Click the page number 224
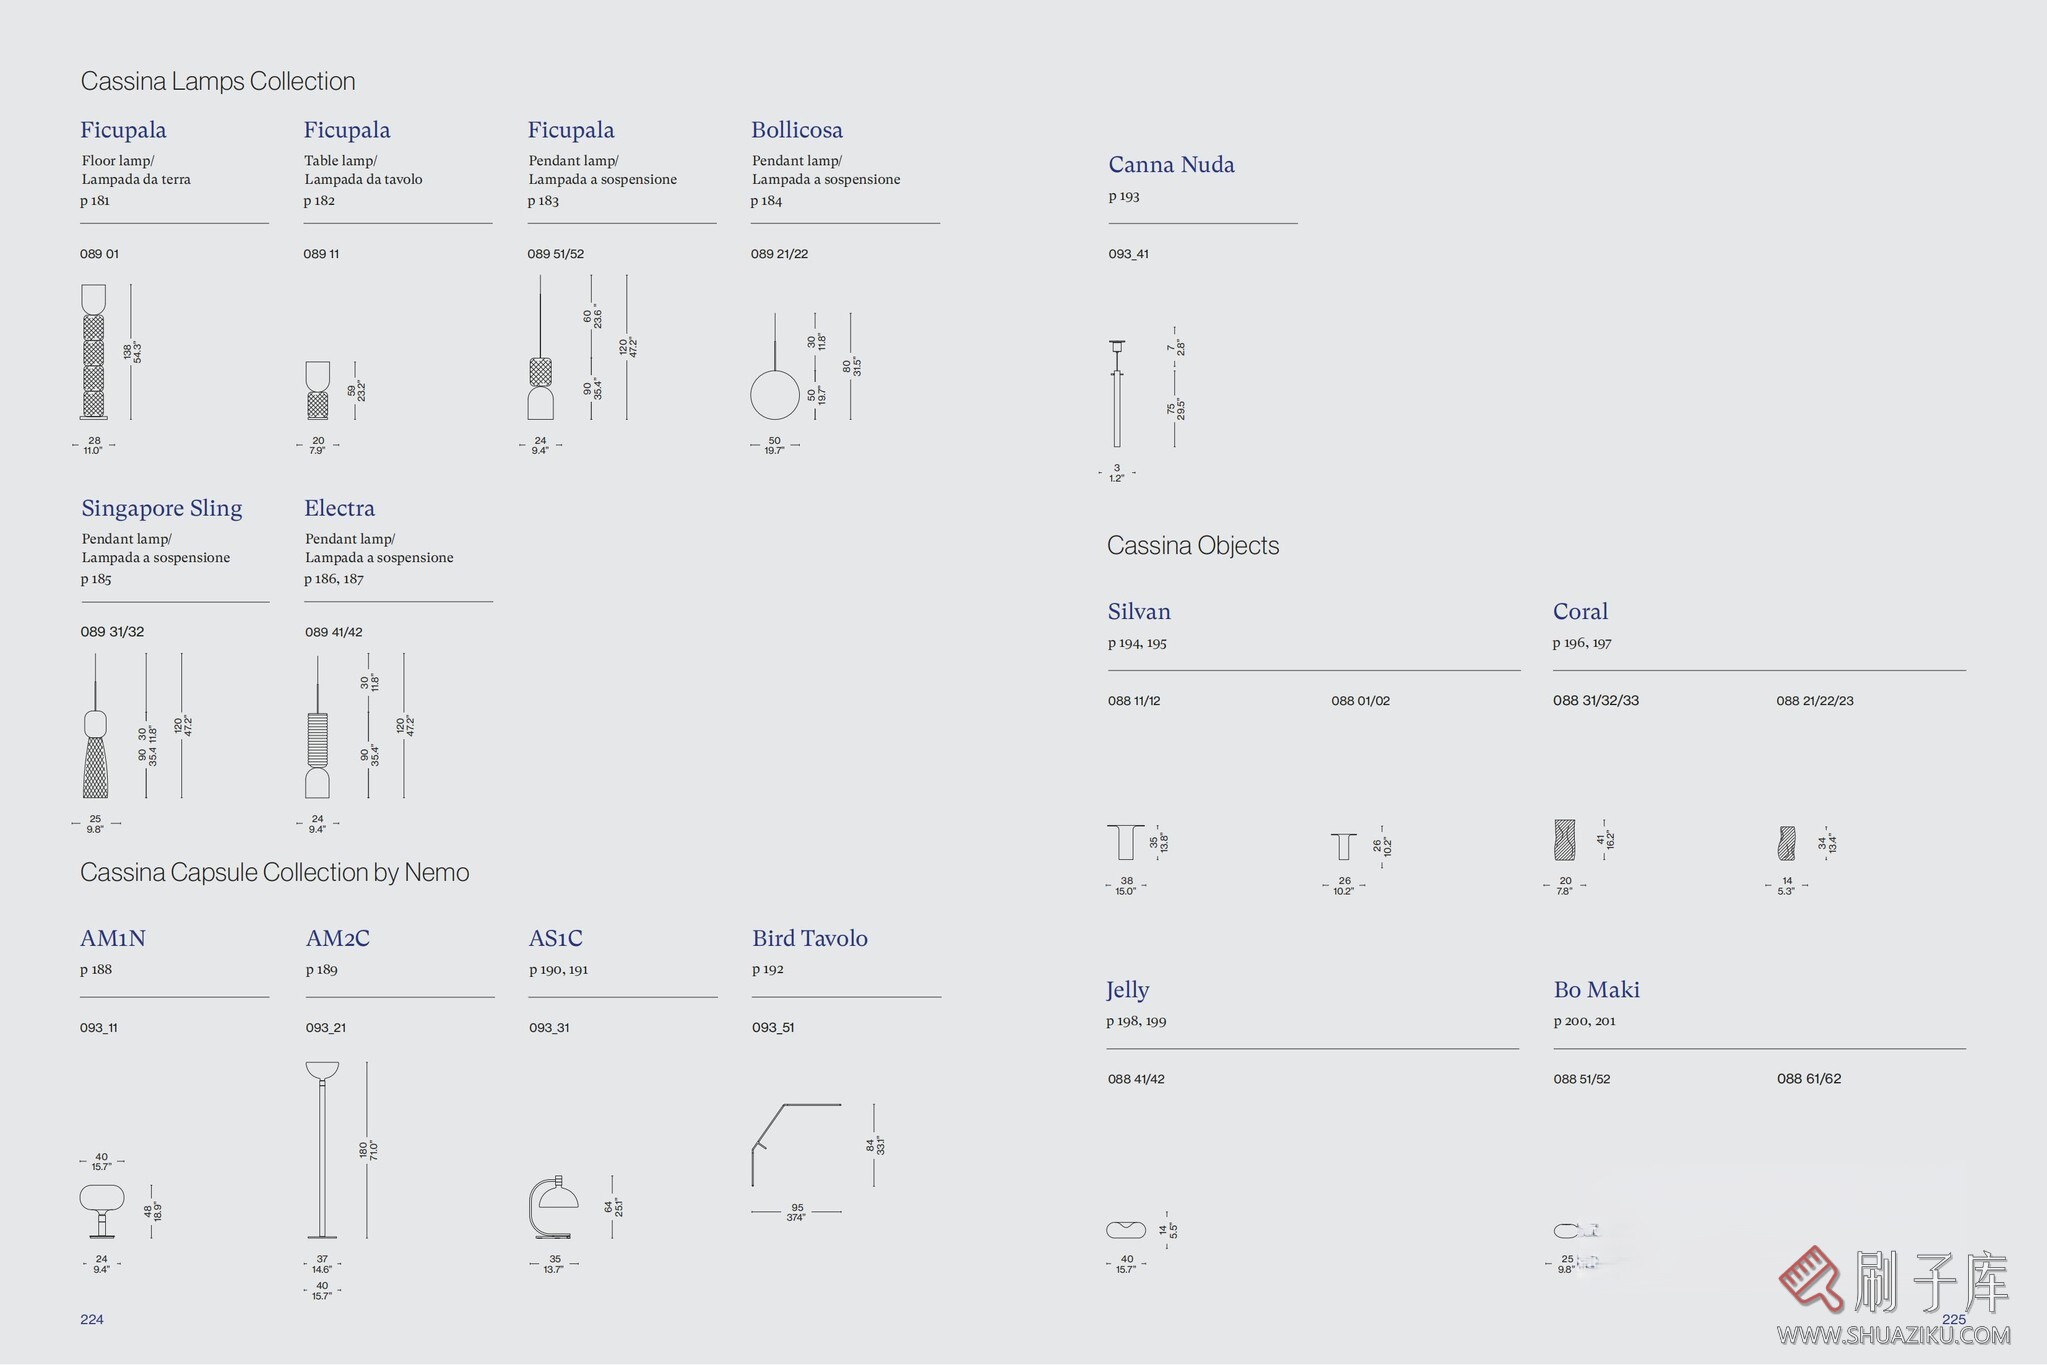 (x=92, y=1319)
